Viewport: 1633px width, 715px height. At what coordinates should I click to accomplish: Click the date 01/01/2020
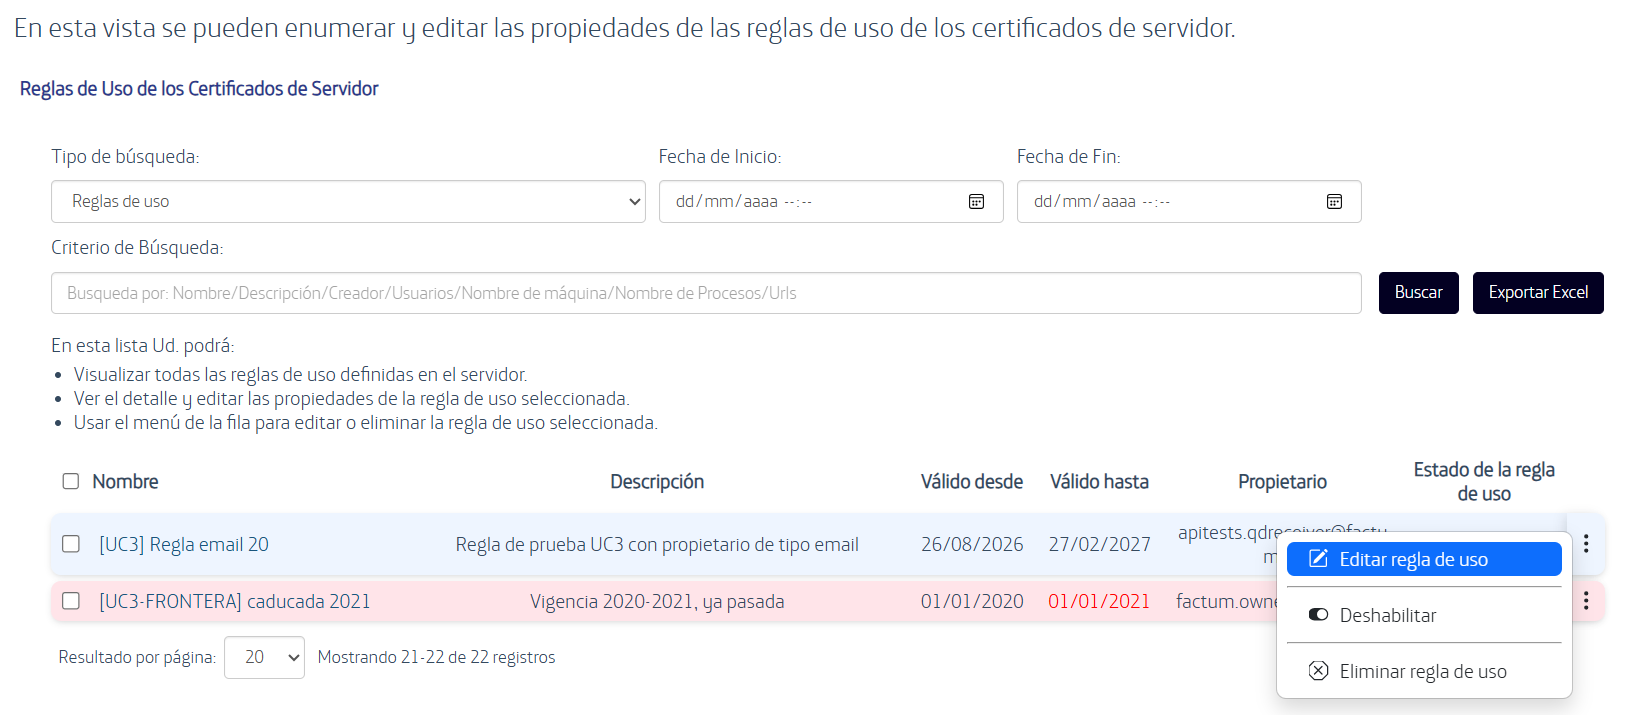coord(972,601)
